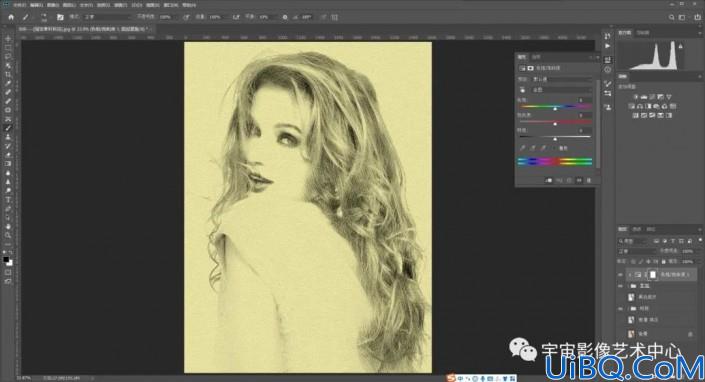The image size is (705, 382).
Task: Open the File menu
Action: 19,5
